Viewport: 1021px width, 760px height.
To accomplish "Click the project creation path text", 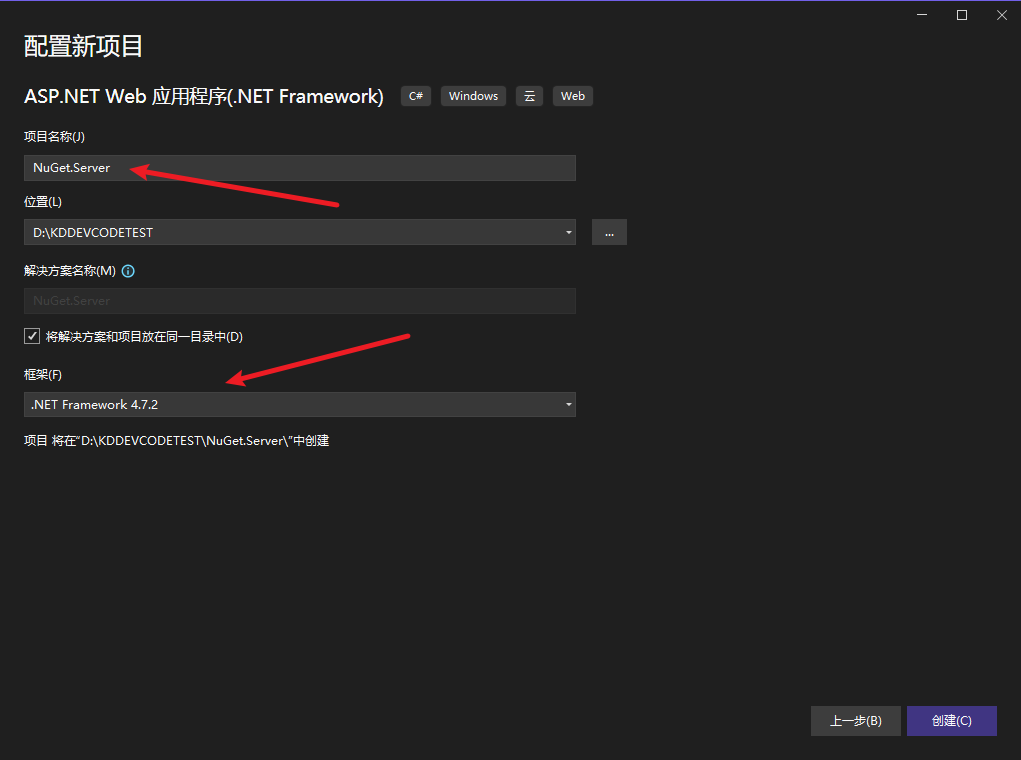I will pyautogui.click(x=176, y=441).
